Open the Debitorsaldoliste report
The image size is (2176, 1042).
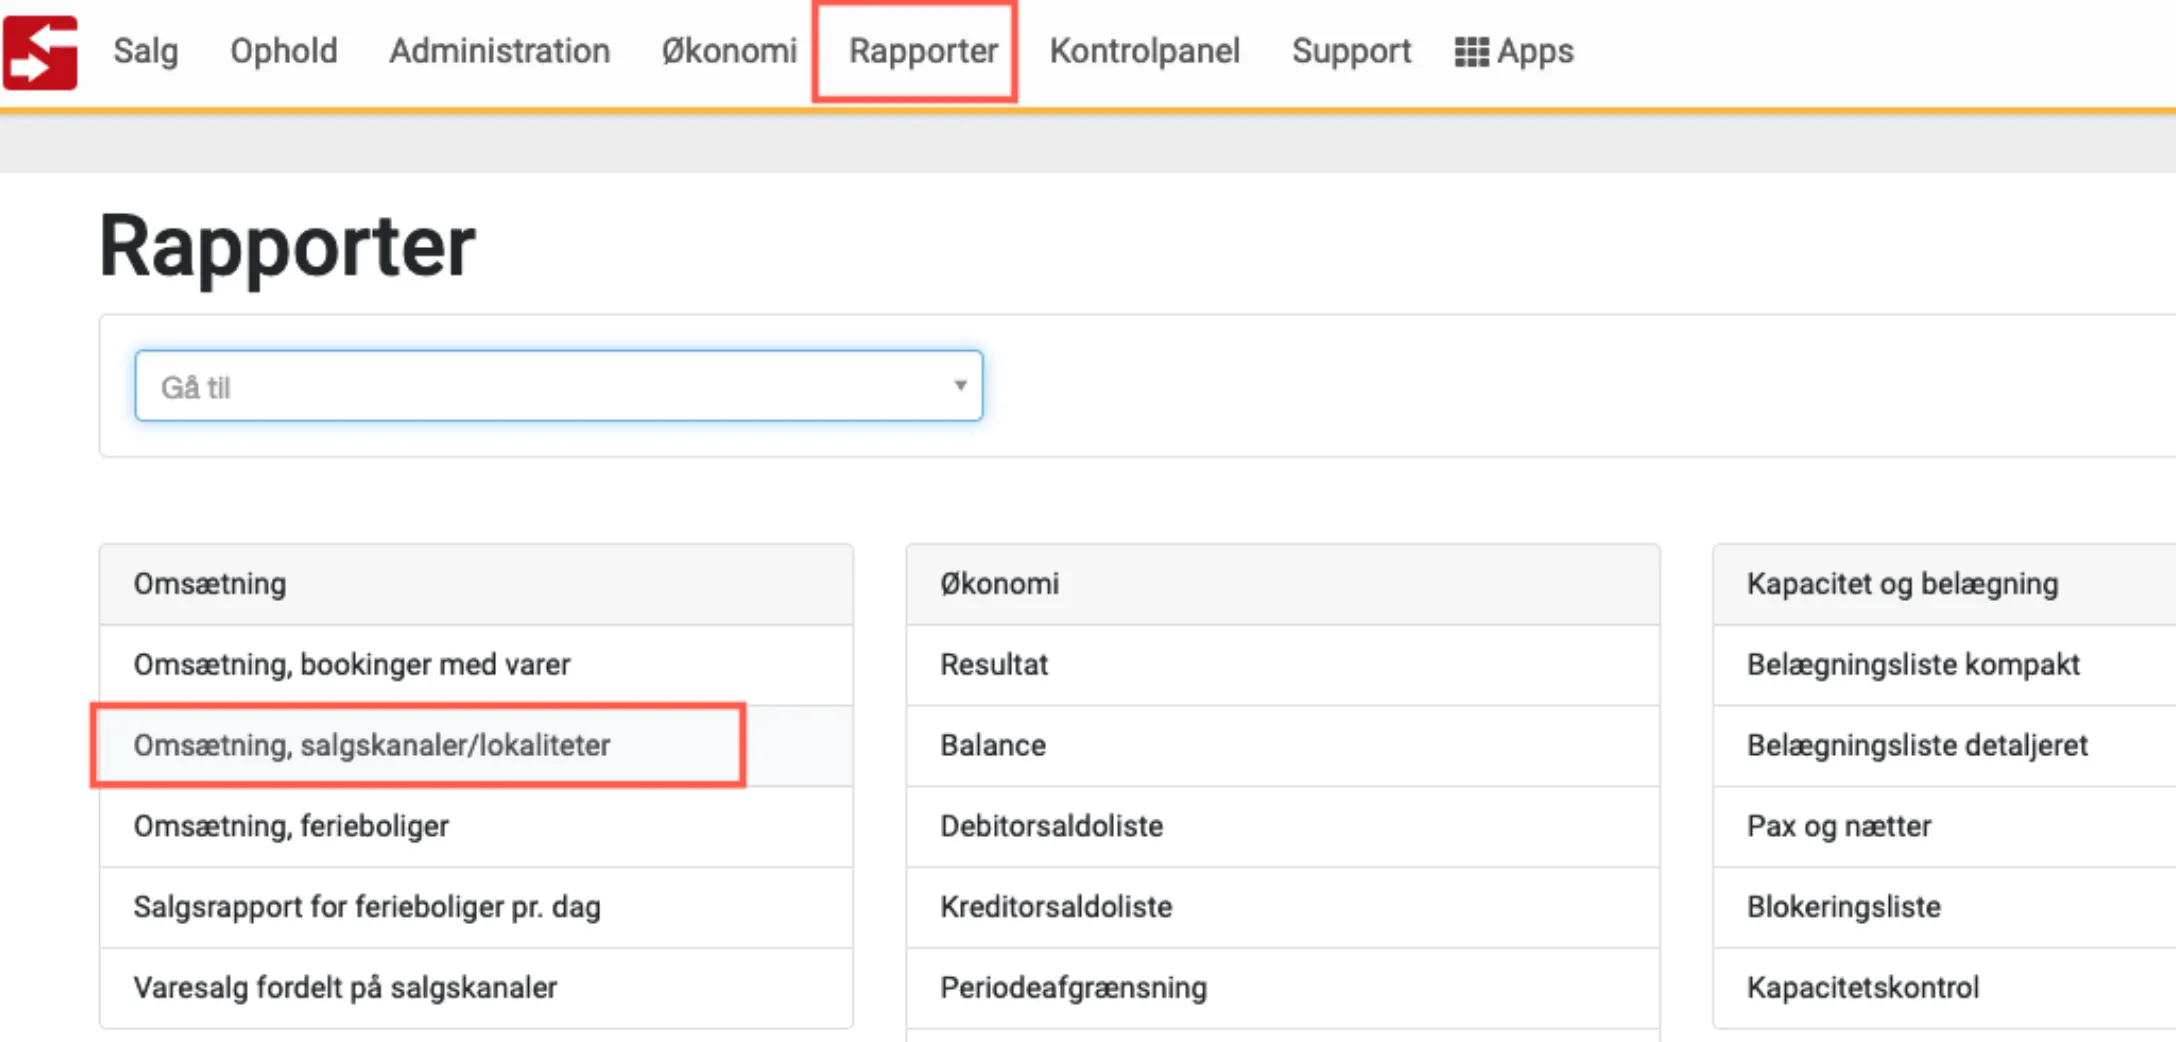click(x=1283, y=827)
